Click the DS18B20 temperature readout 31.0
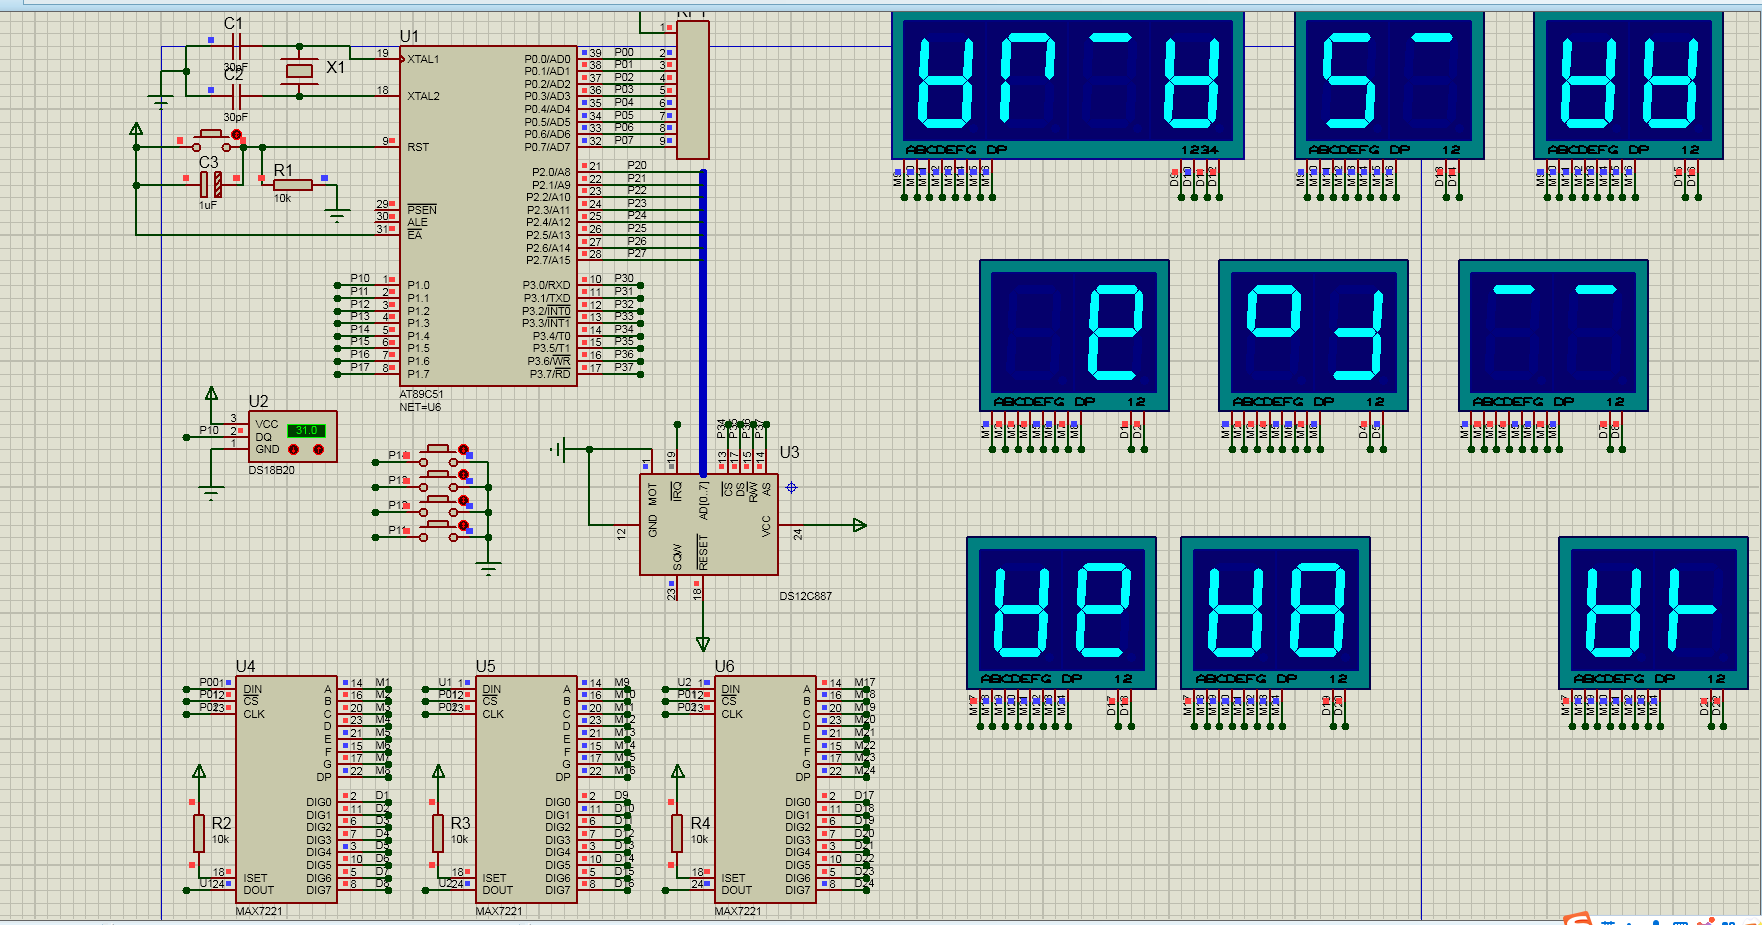Screen dimensions: 1762x925 pyautogui.click(x=306, y=430)
